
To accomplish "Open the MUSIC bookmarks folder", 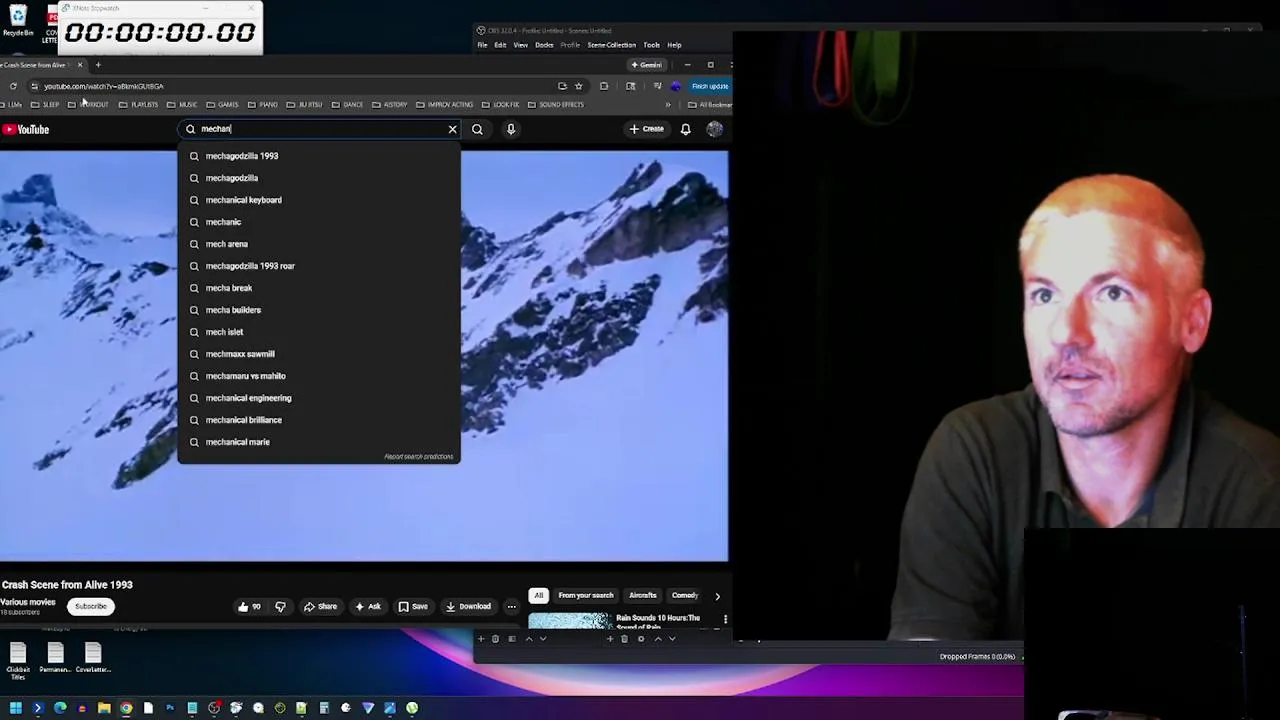I will tap(182, 104).
